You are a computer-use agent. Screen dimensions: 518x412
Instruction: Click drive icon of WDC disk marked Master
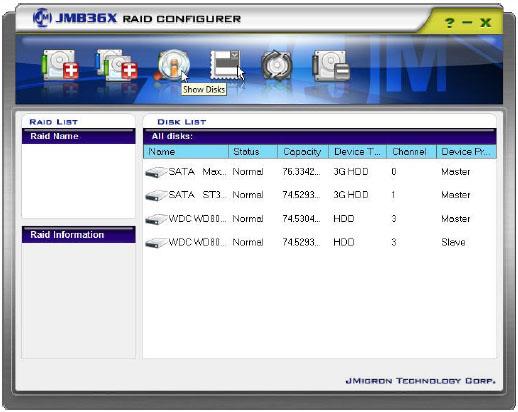point(156,219)
